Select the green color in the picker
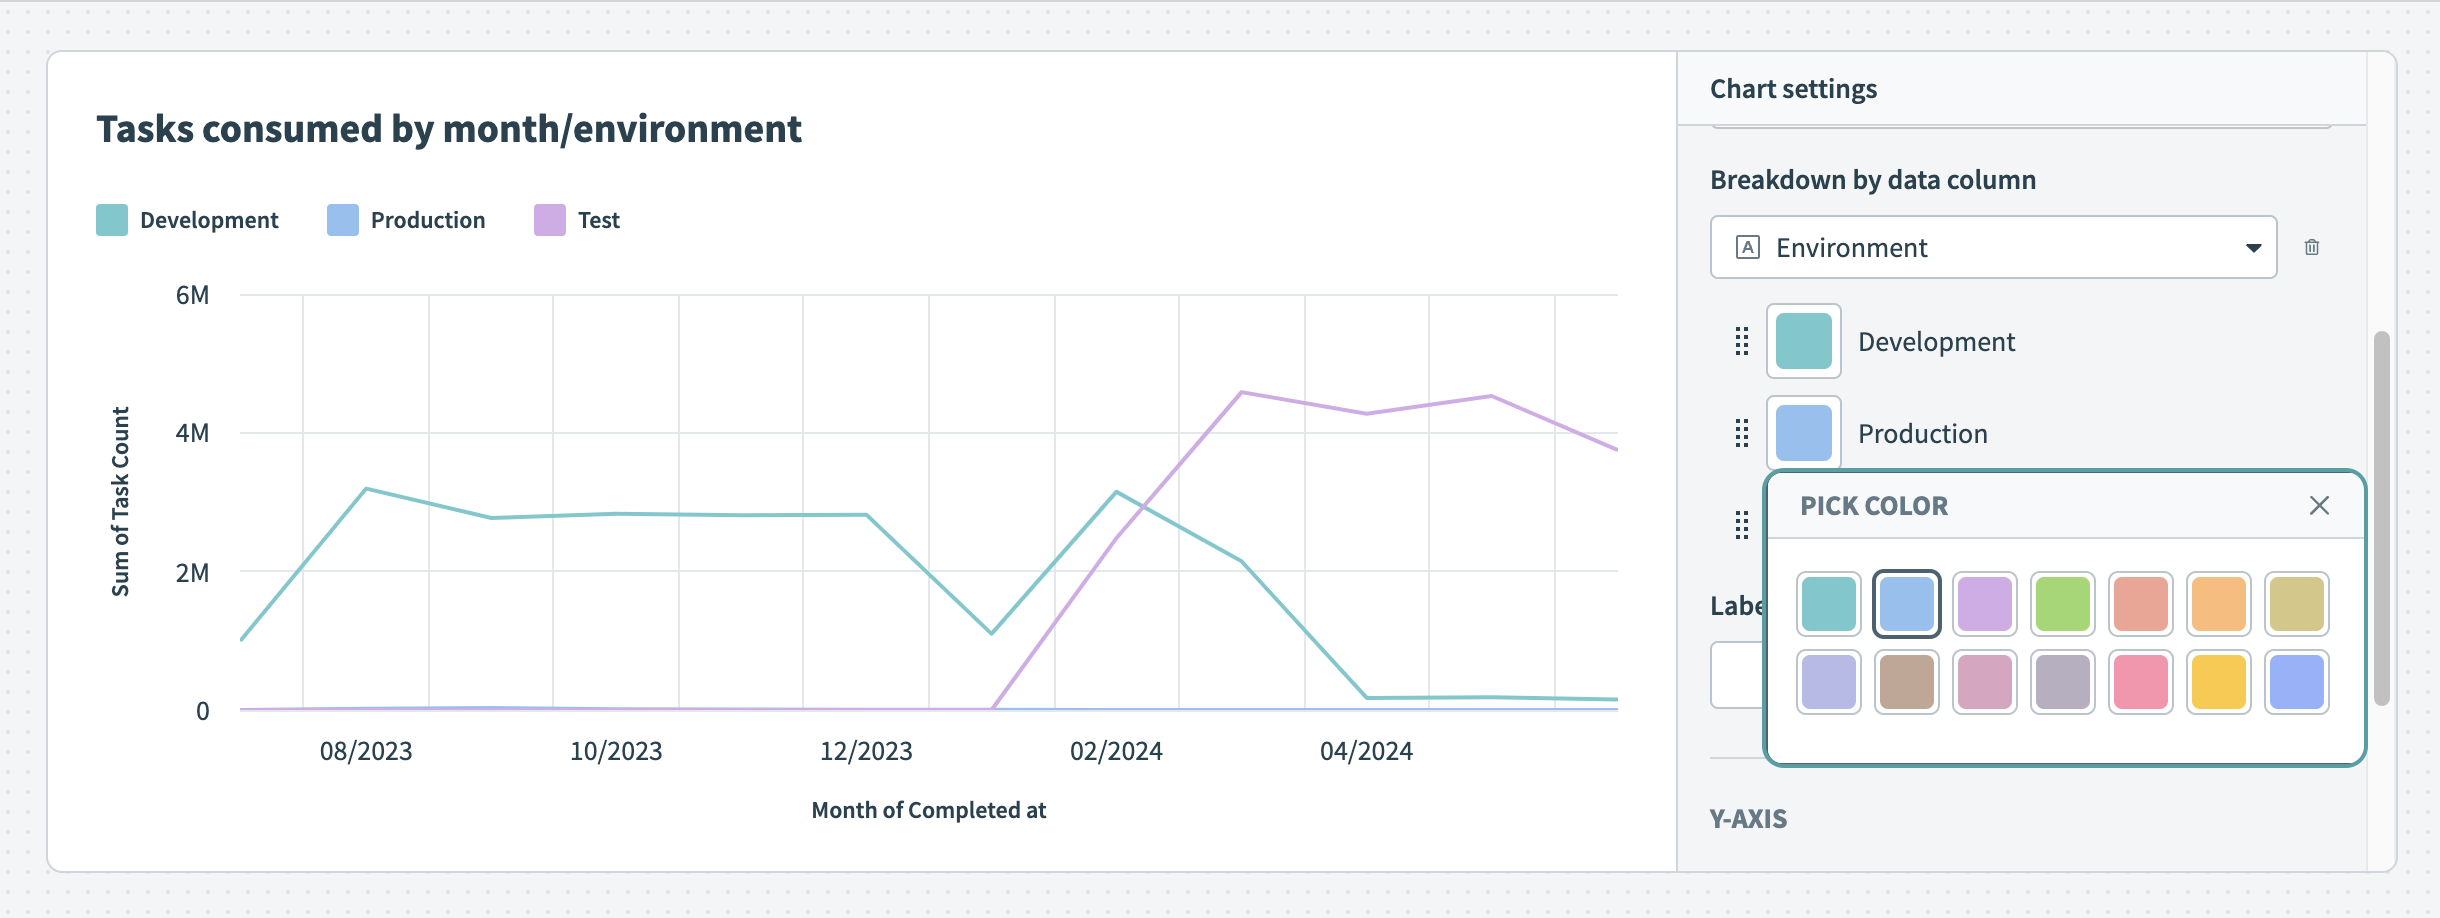2440x918 pixels. click(2062, 601)
